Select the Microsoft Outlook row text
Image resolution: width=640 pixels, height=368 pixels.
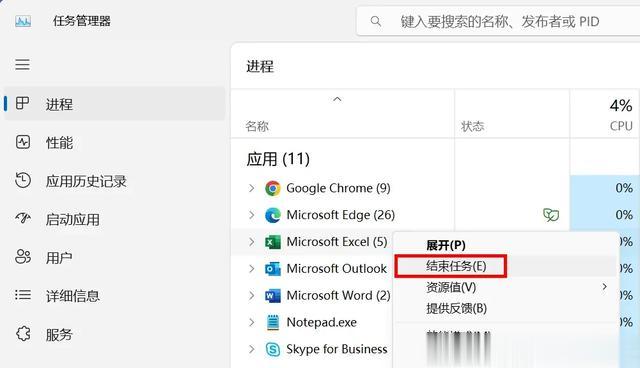pos(336,268)
